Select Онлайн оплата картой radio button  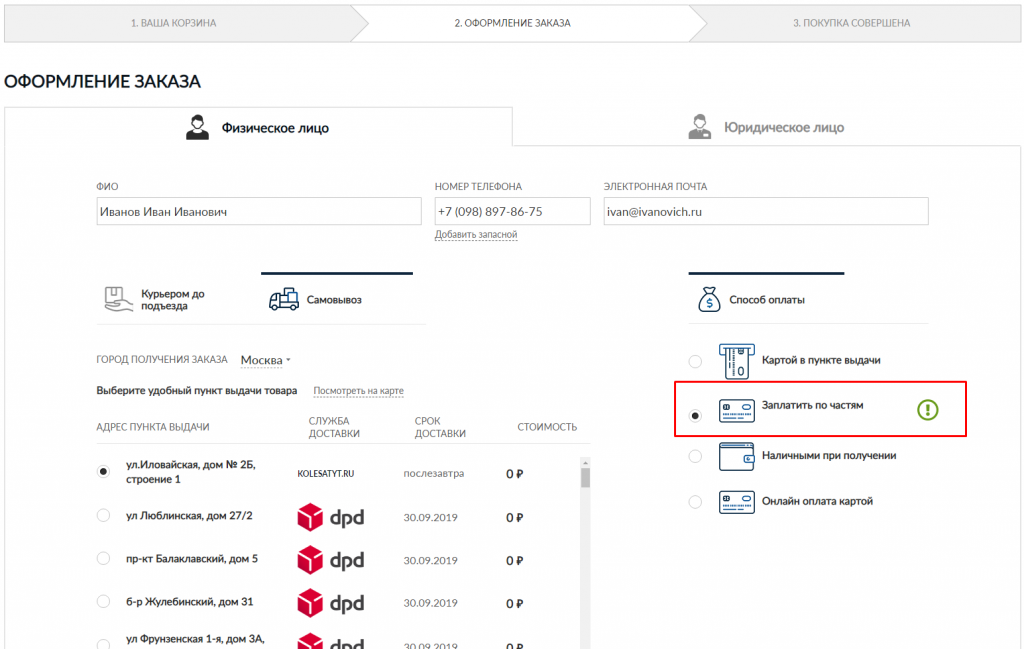pyautogui.click(x=696, y=502)
